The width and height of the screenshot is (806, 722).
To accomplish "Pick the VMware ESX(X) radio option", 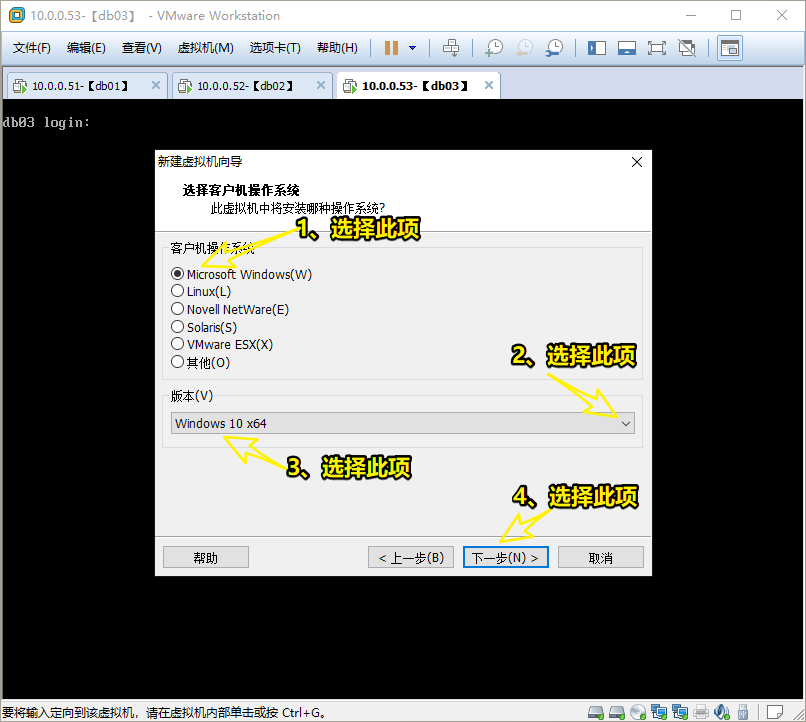I will pyautogui.click(x=177, y=344).
